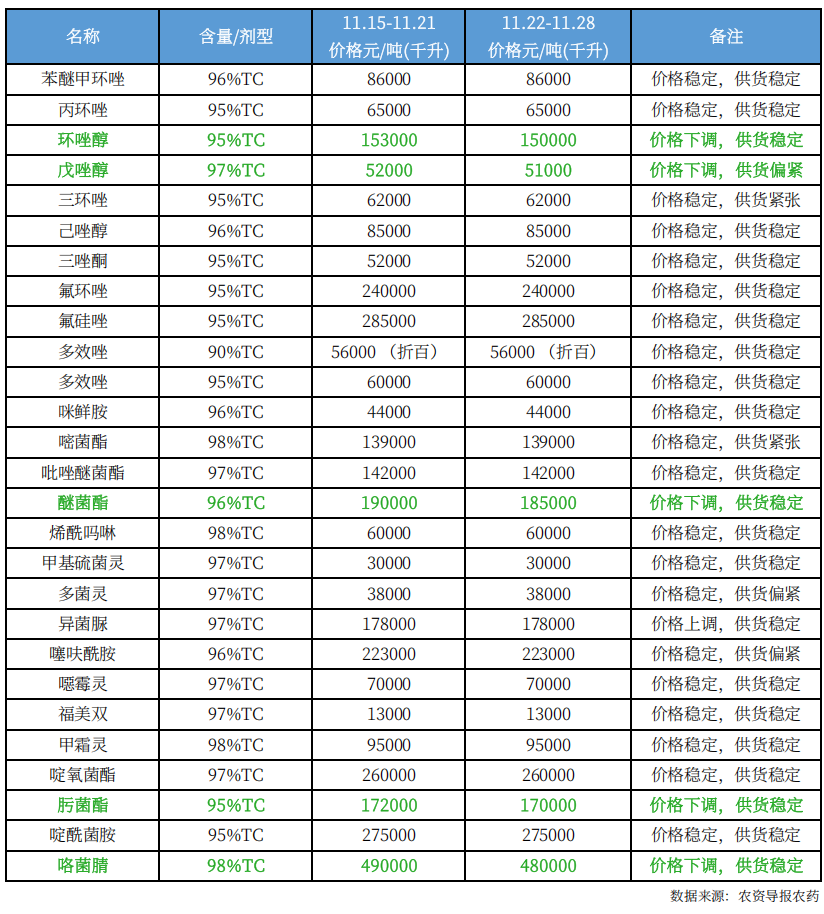
Task: Select the 三环唑 name cell
Action: click(x=82, y=201)
